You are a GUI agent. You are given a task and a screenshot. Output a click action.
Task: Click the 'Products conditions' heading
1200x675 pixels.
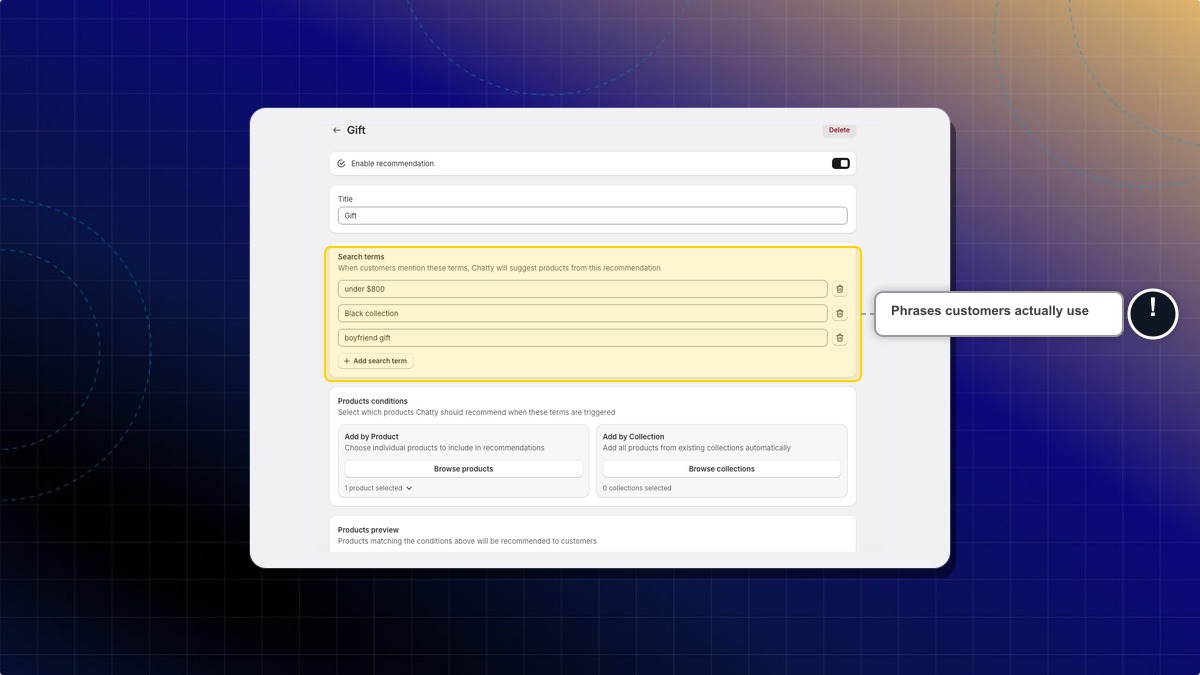373,401
